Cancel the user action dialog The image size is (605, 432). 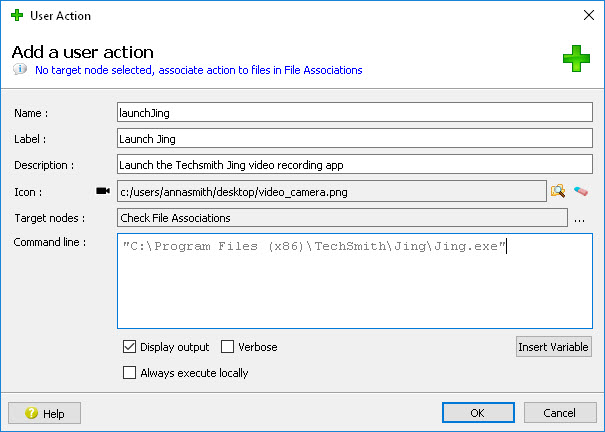560,413
